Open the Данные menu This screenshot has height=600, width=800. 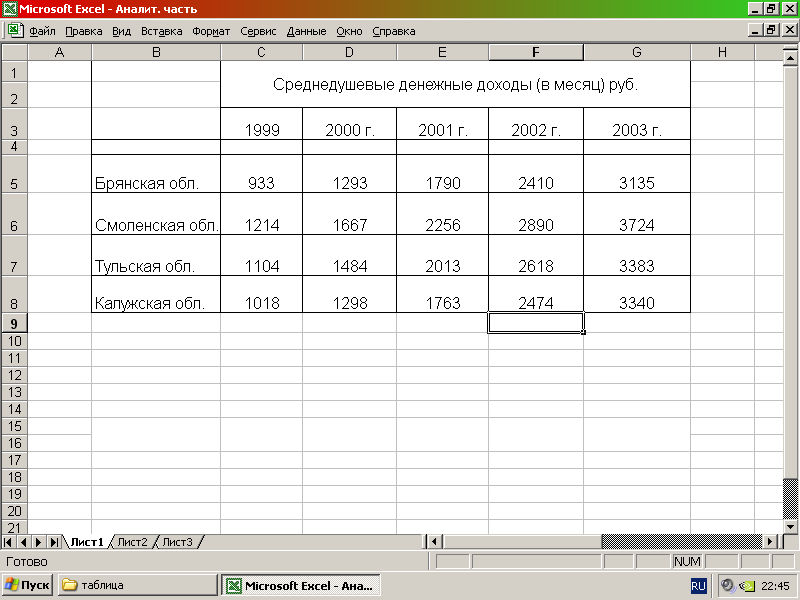coord(306,31)
